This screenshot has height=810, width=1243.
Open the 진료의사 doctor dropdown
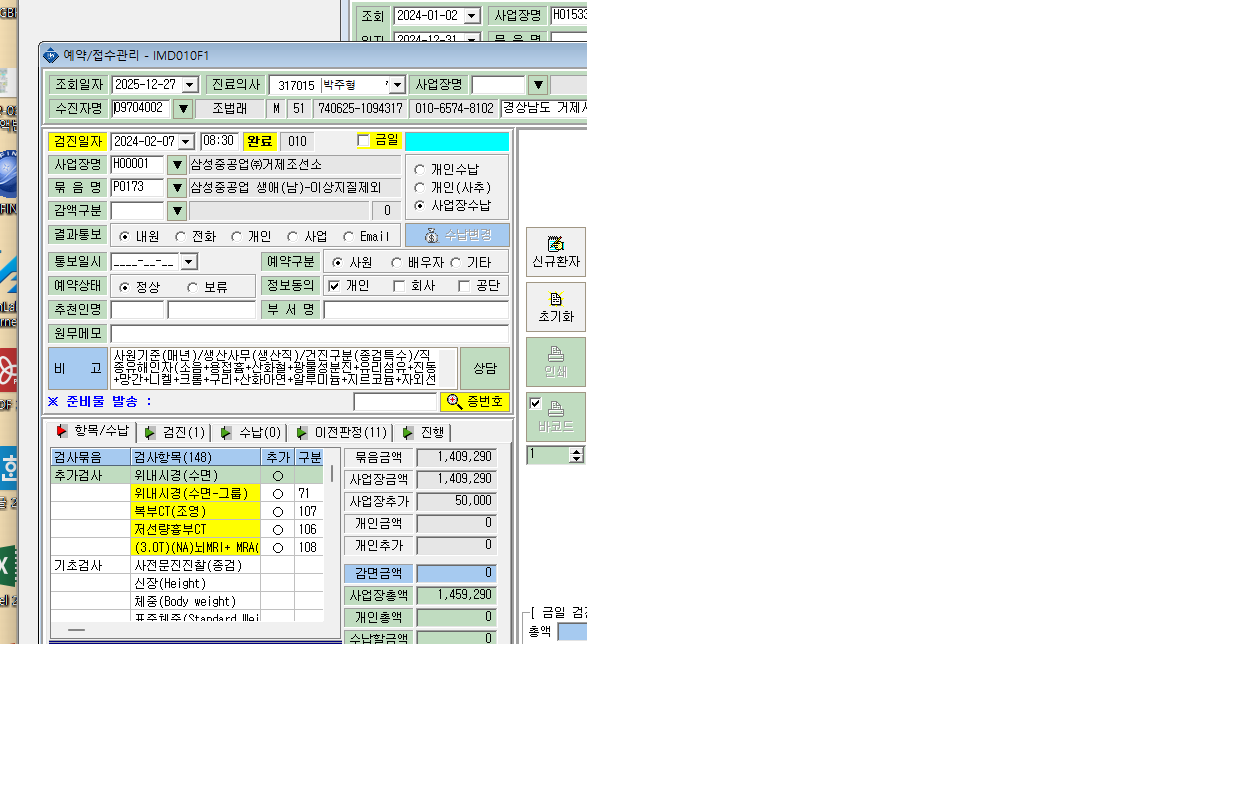coord(396,85)
